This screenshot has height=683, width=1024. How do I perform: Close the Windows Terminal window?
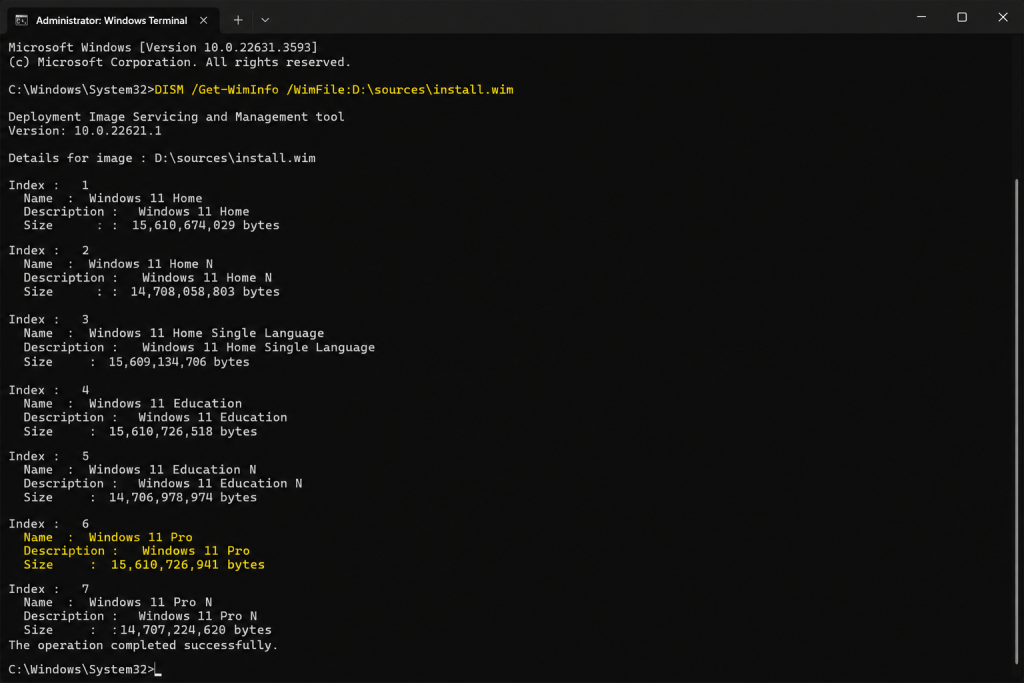point(1002,17)
